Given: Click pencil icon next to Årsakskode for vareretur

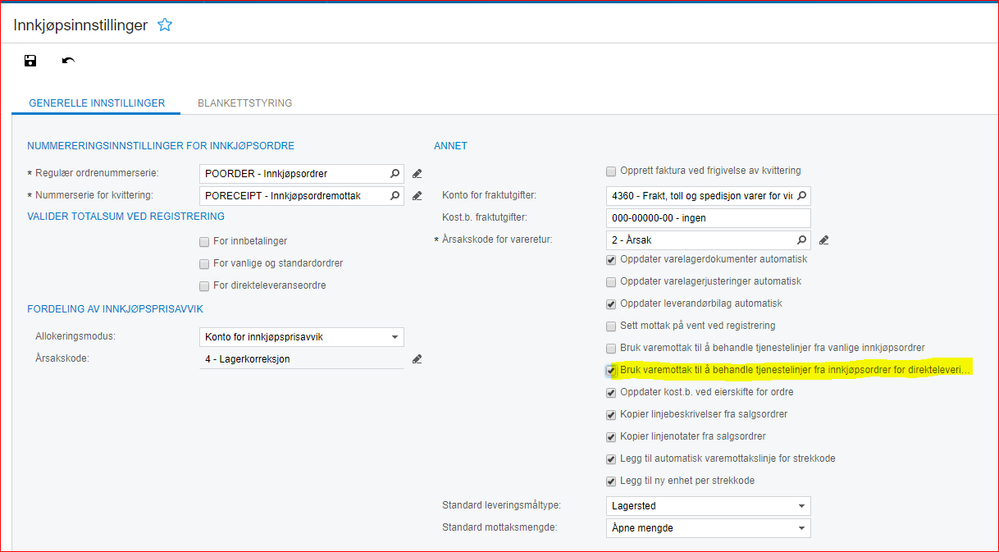Looking at the screenshot, I should coord(824,240).
